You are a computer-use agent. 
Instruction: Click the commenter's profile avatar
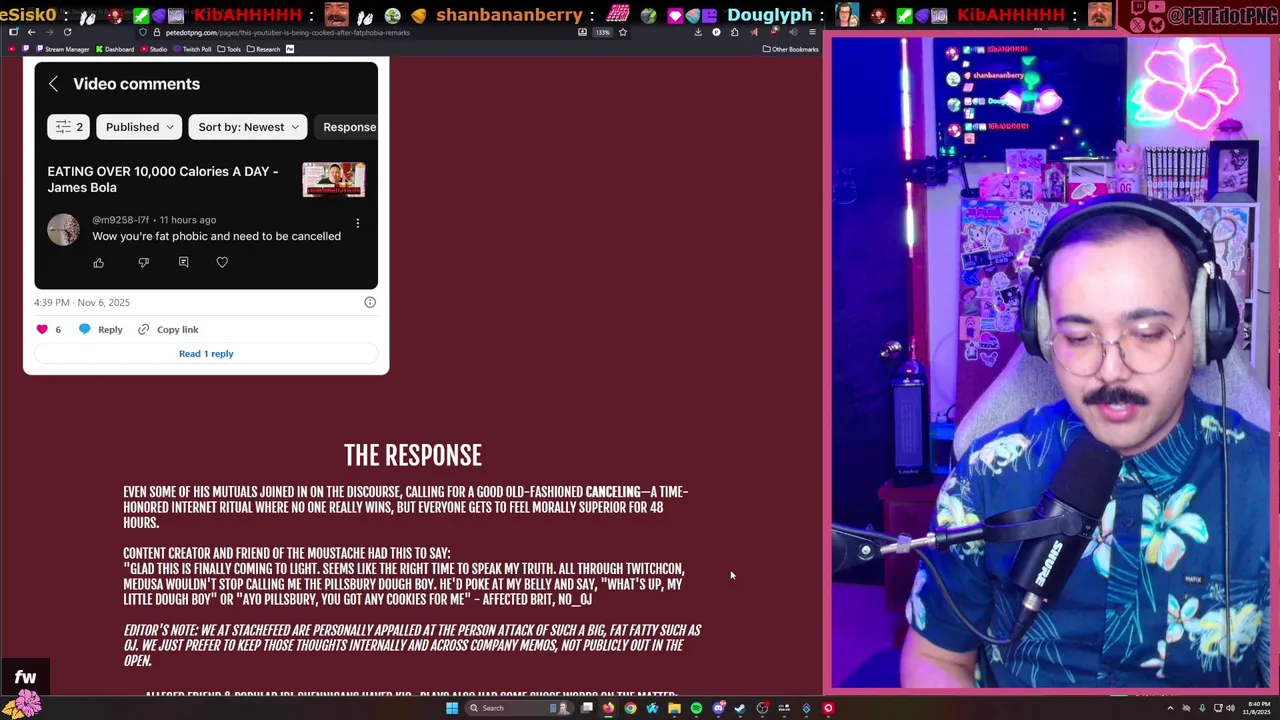point(63,229)
